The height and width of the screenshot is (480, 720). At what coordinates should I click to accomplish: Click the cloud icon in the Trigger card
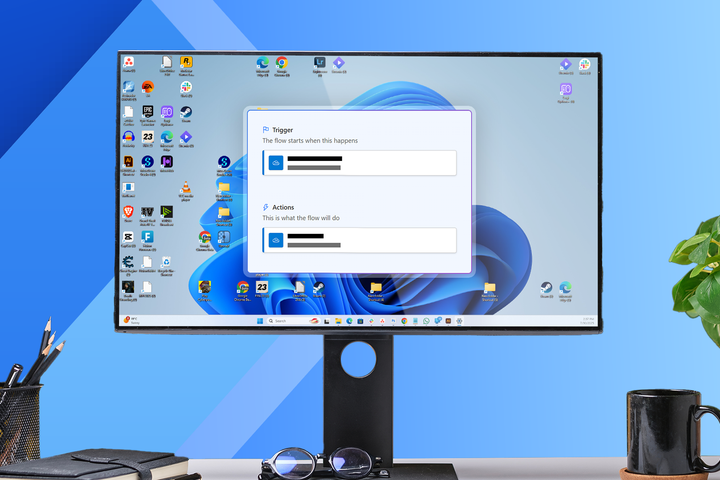click(x=276, y=163)
